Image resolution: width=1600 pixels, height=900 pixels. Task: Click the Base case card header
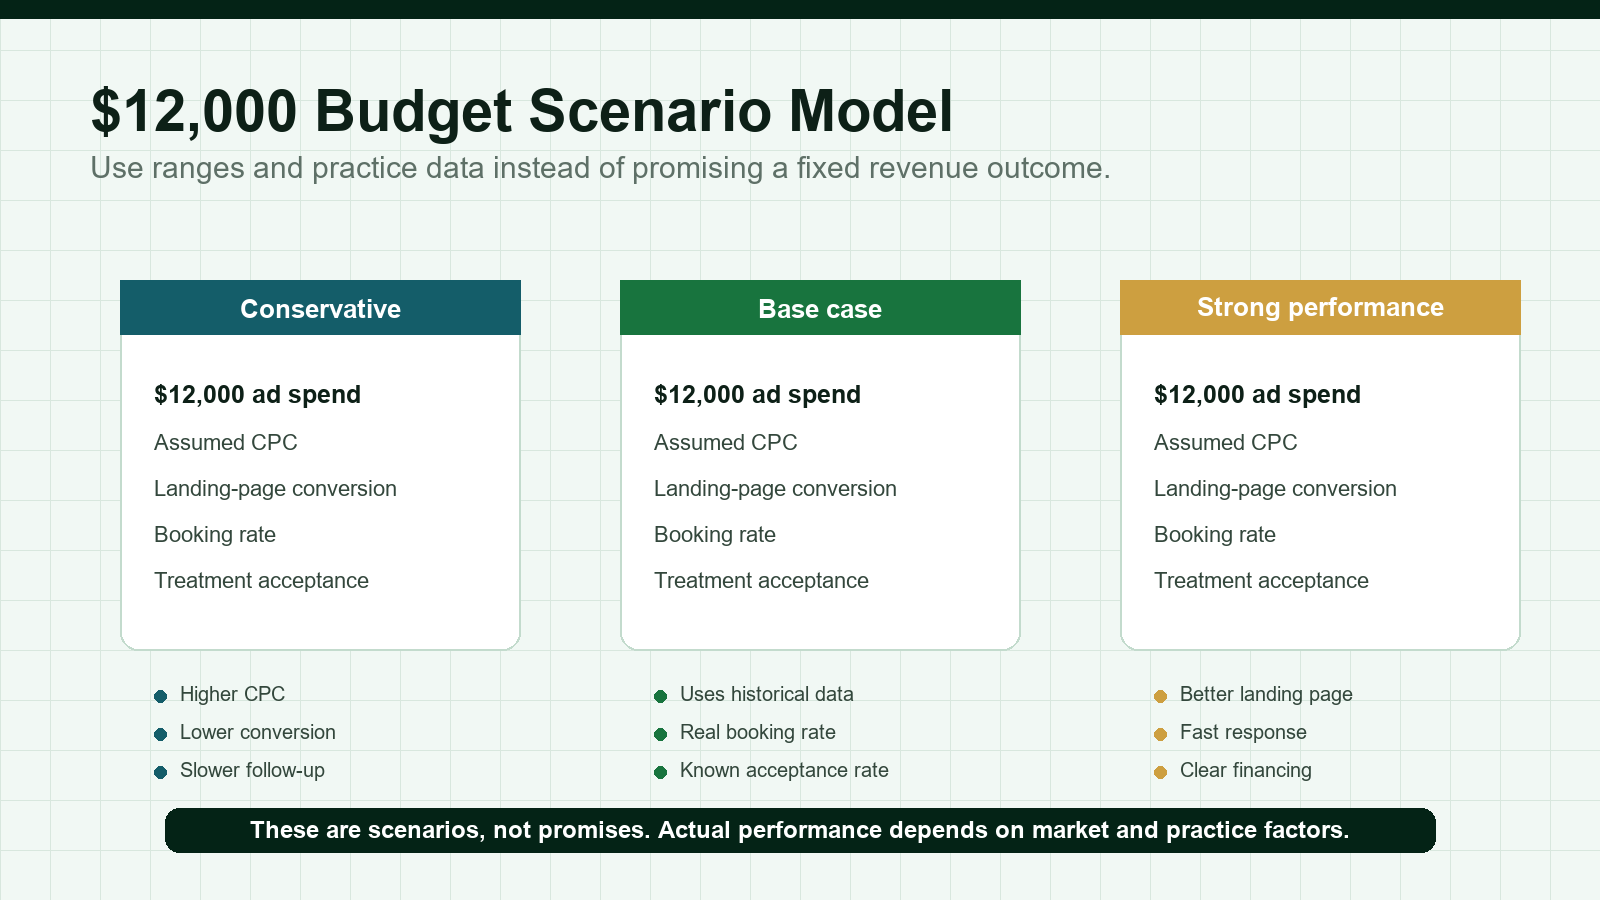pyautogui.click(x=820, y=308)
